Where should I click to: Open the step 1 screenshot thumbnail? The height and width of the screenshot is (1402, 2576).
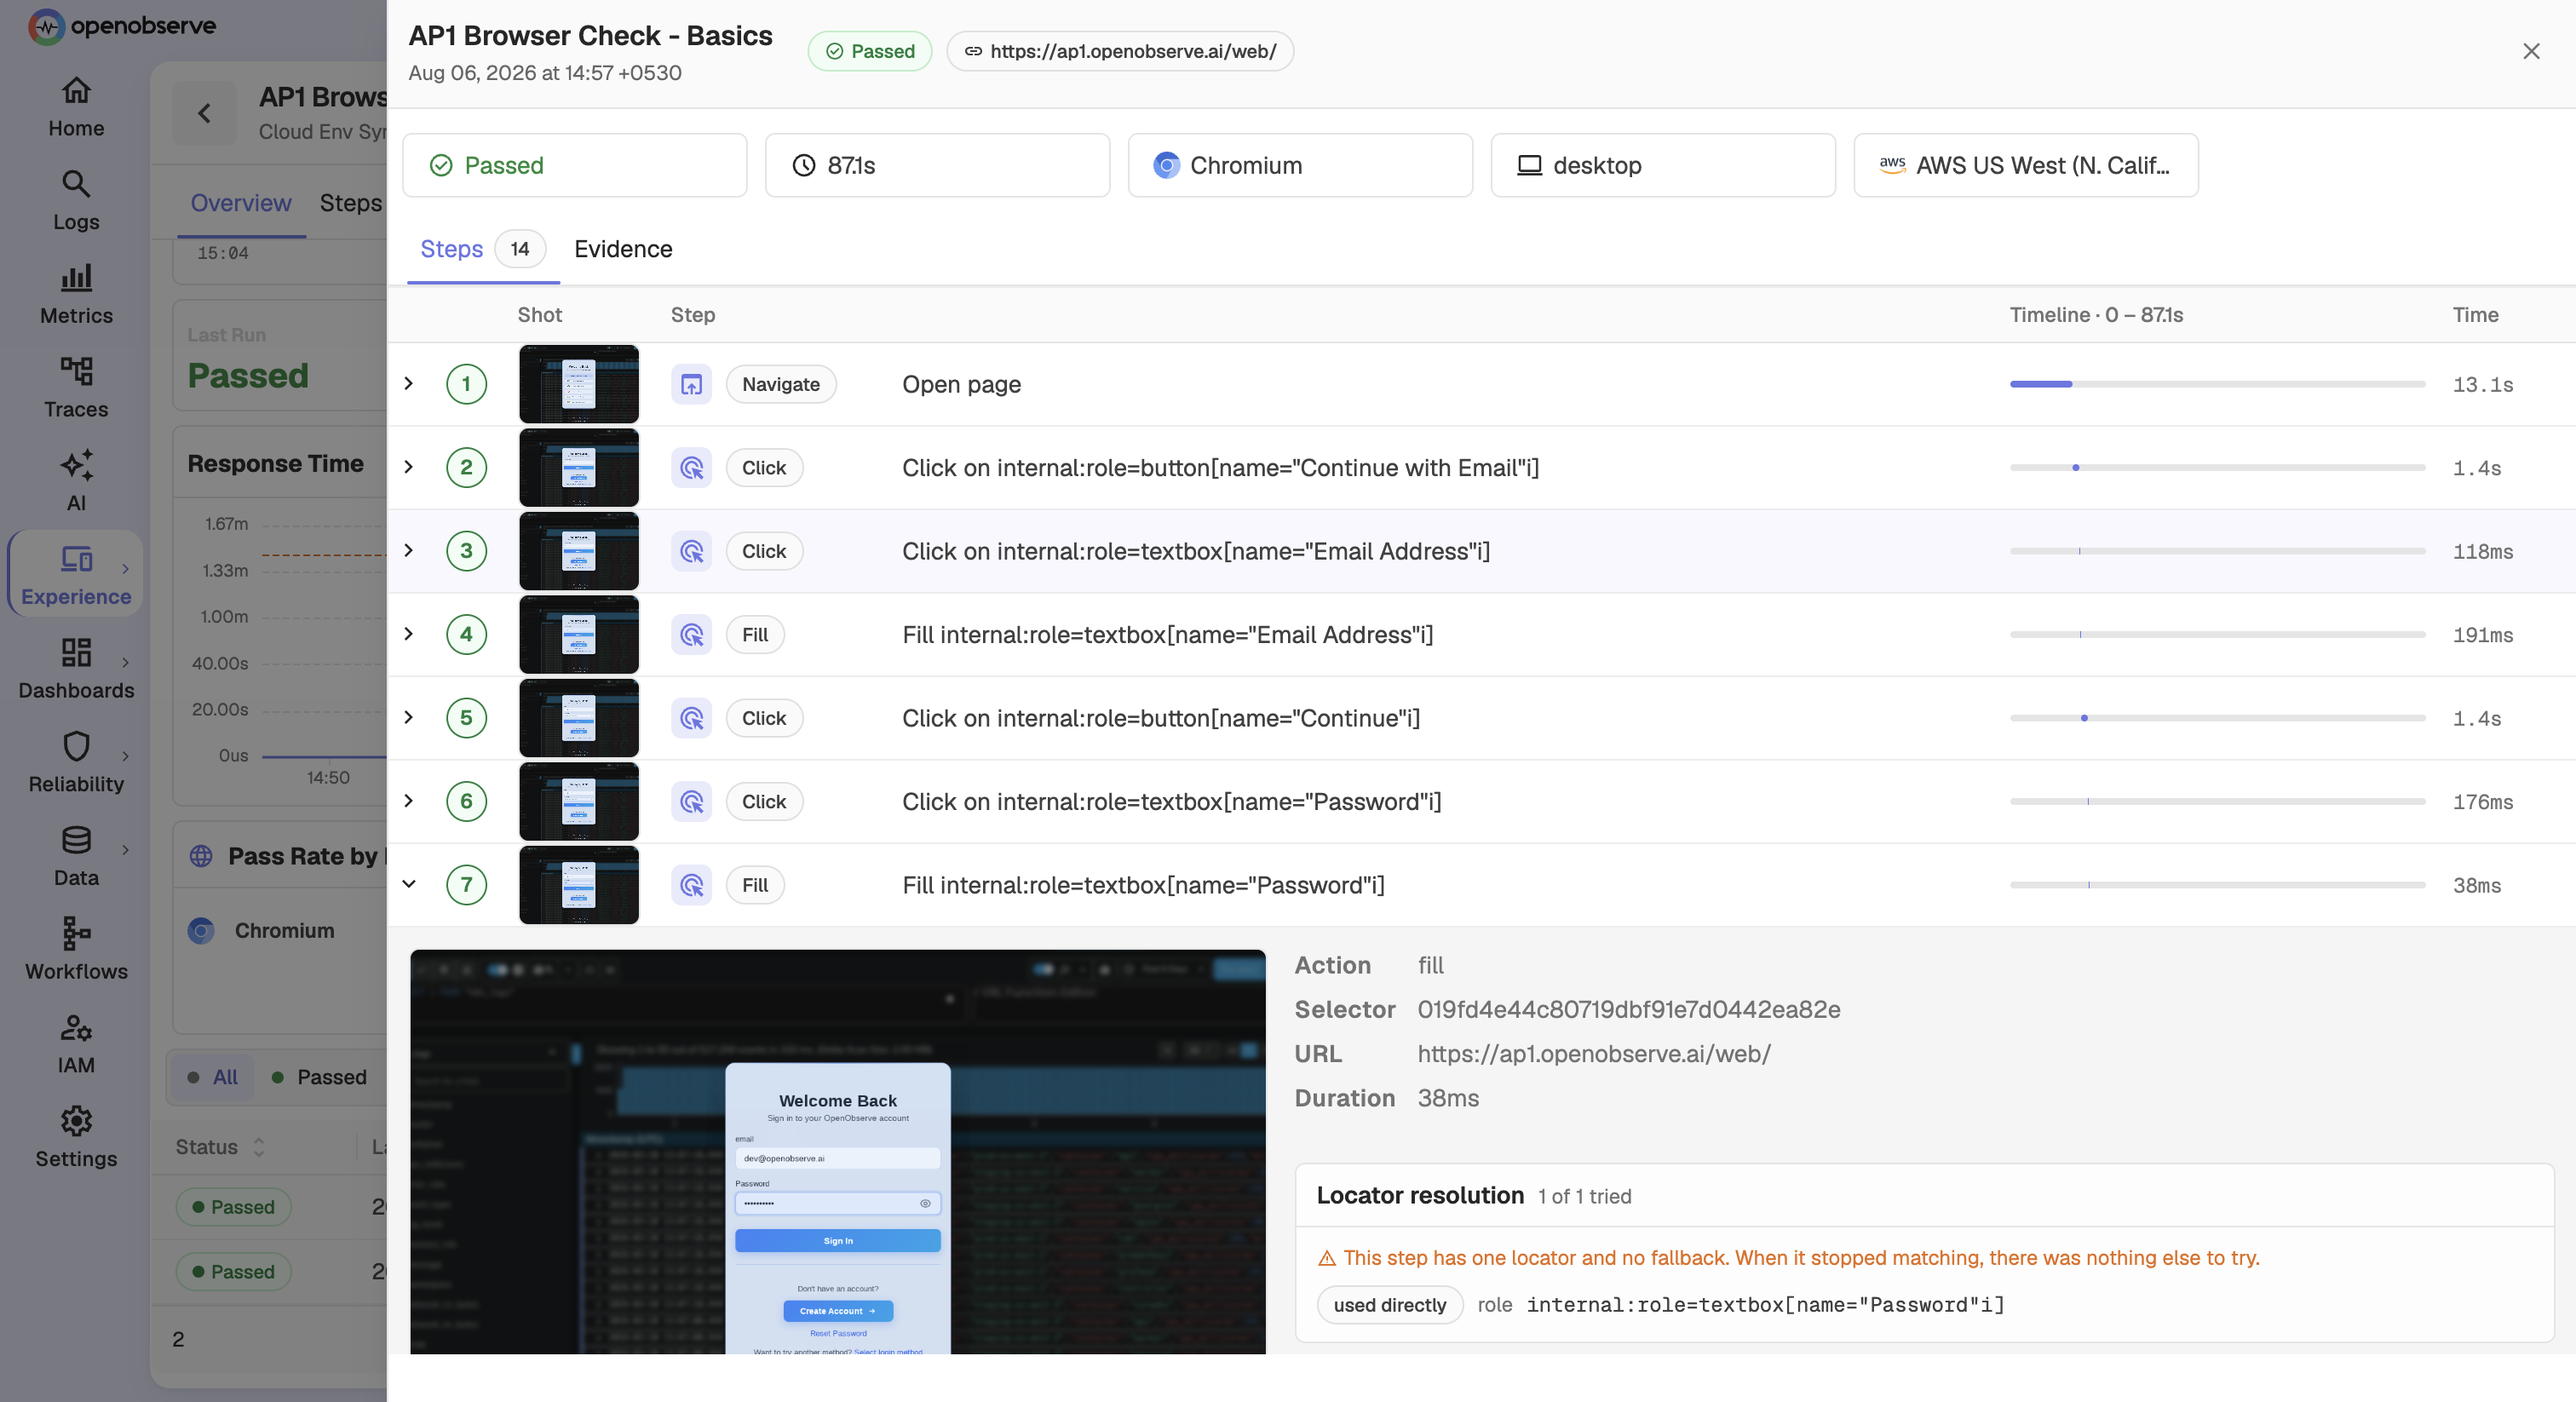pyautogui.click(x=579, y=384)
